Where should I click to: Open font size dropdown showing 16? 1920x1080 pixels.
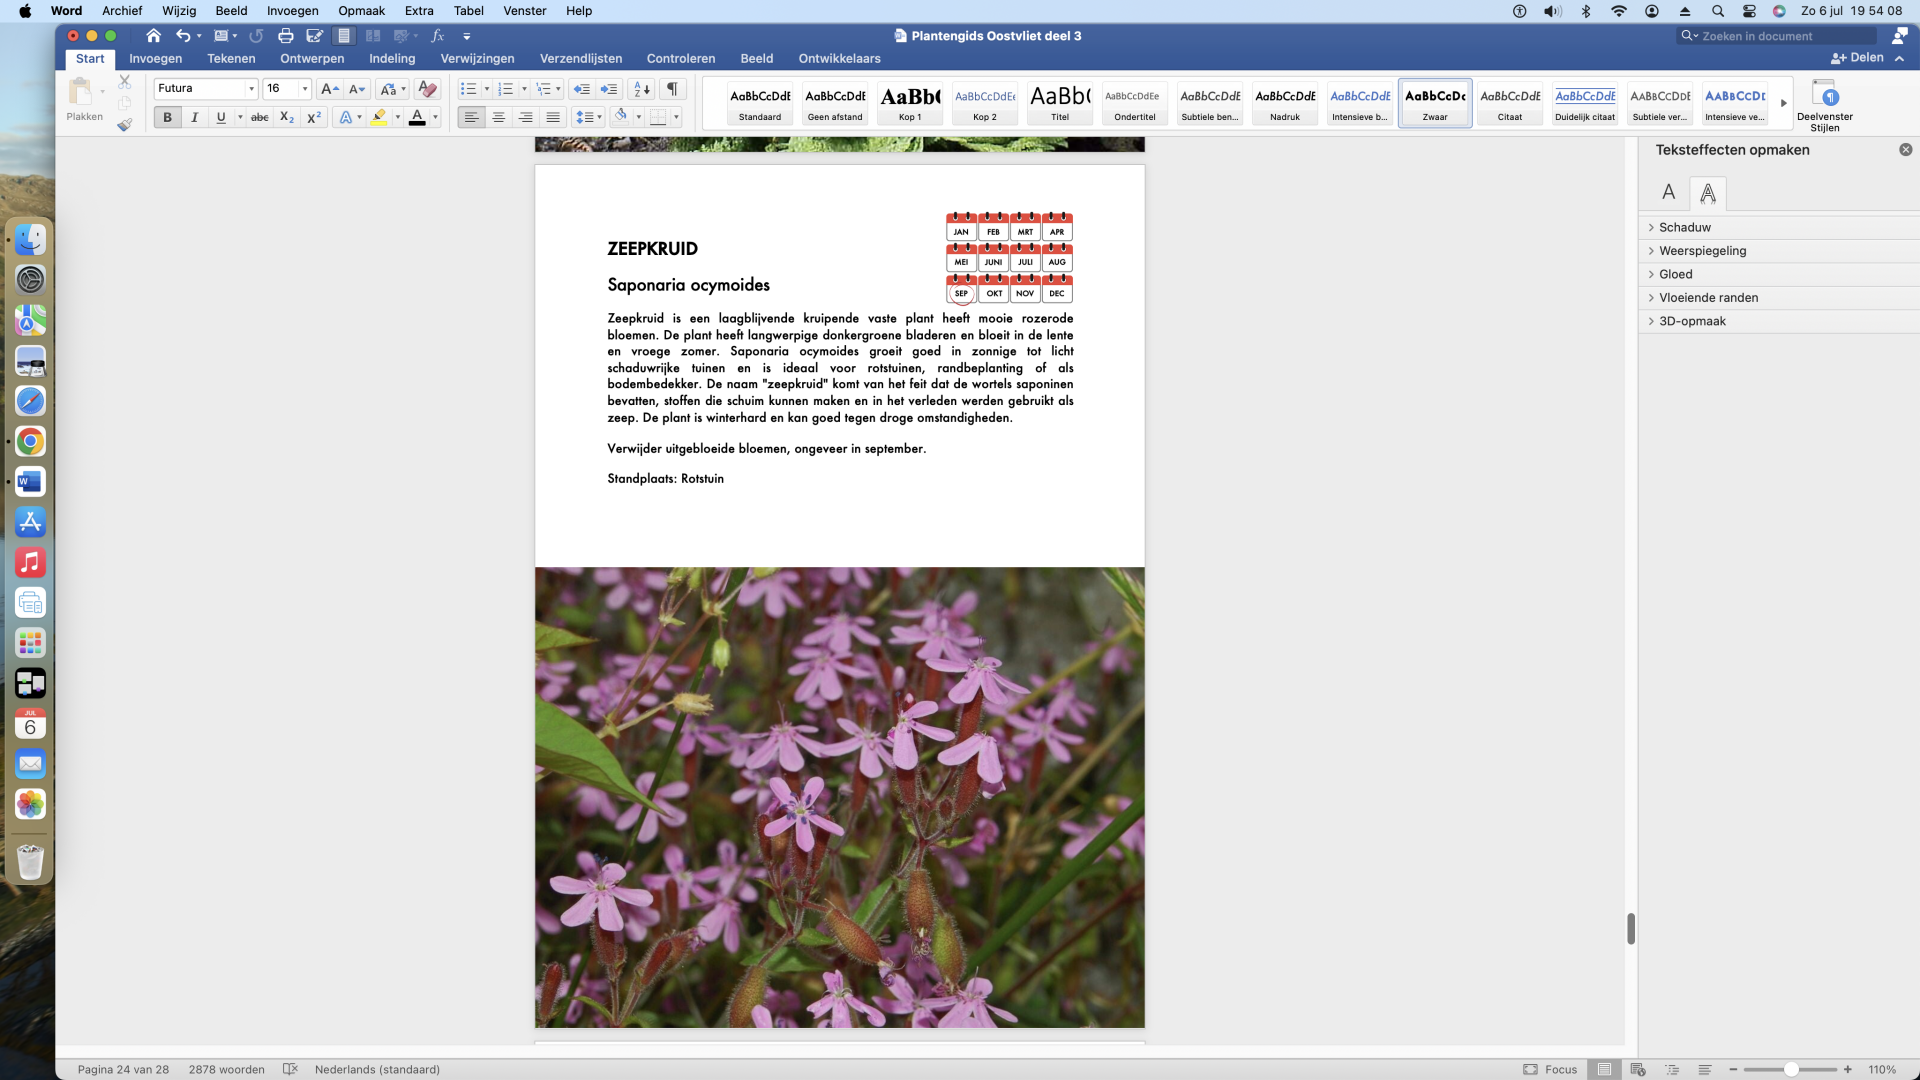click(305, 89)
